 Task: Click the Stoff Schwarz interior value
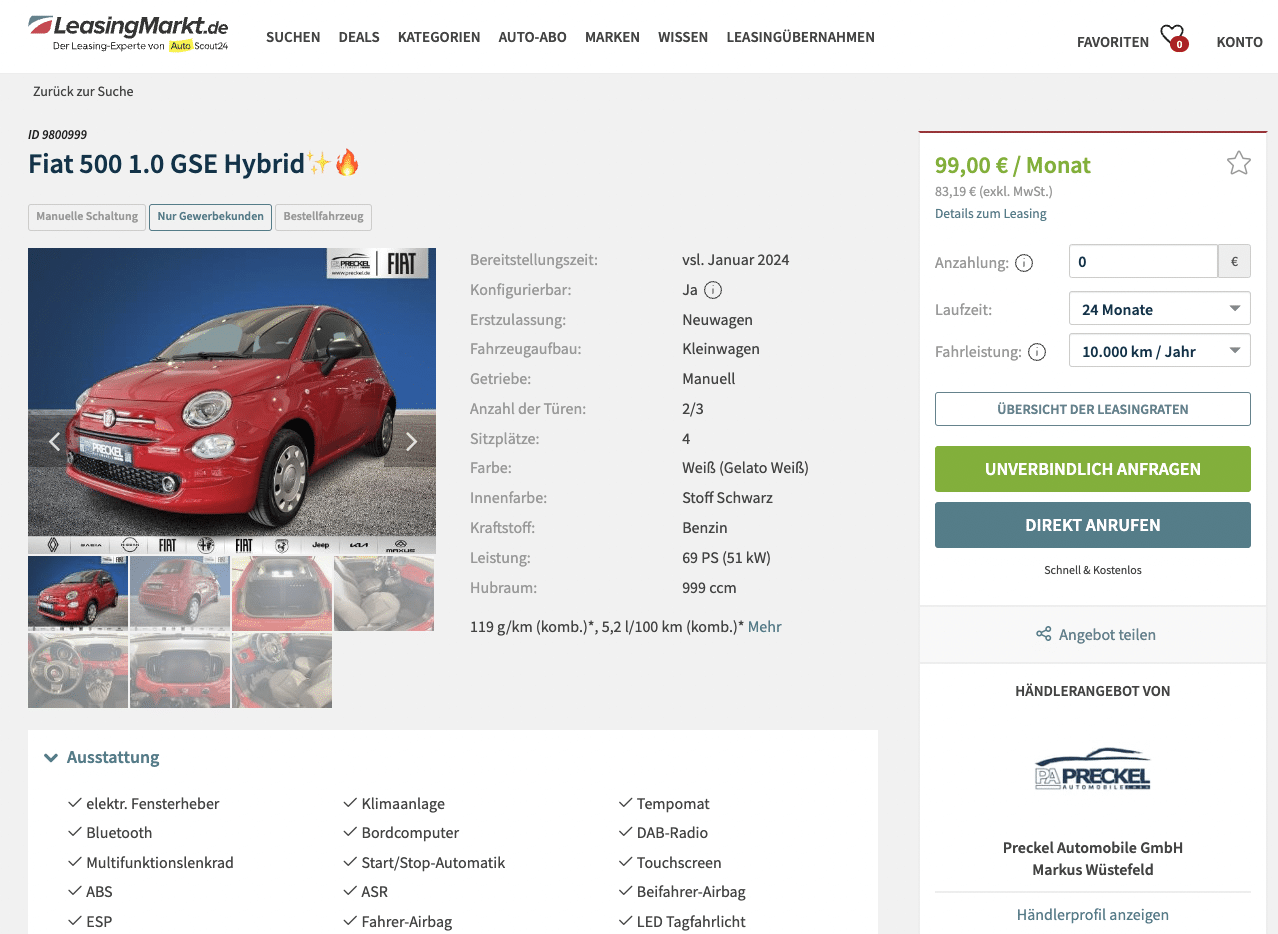pyautogui.click(x=727, y=497)
